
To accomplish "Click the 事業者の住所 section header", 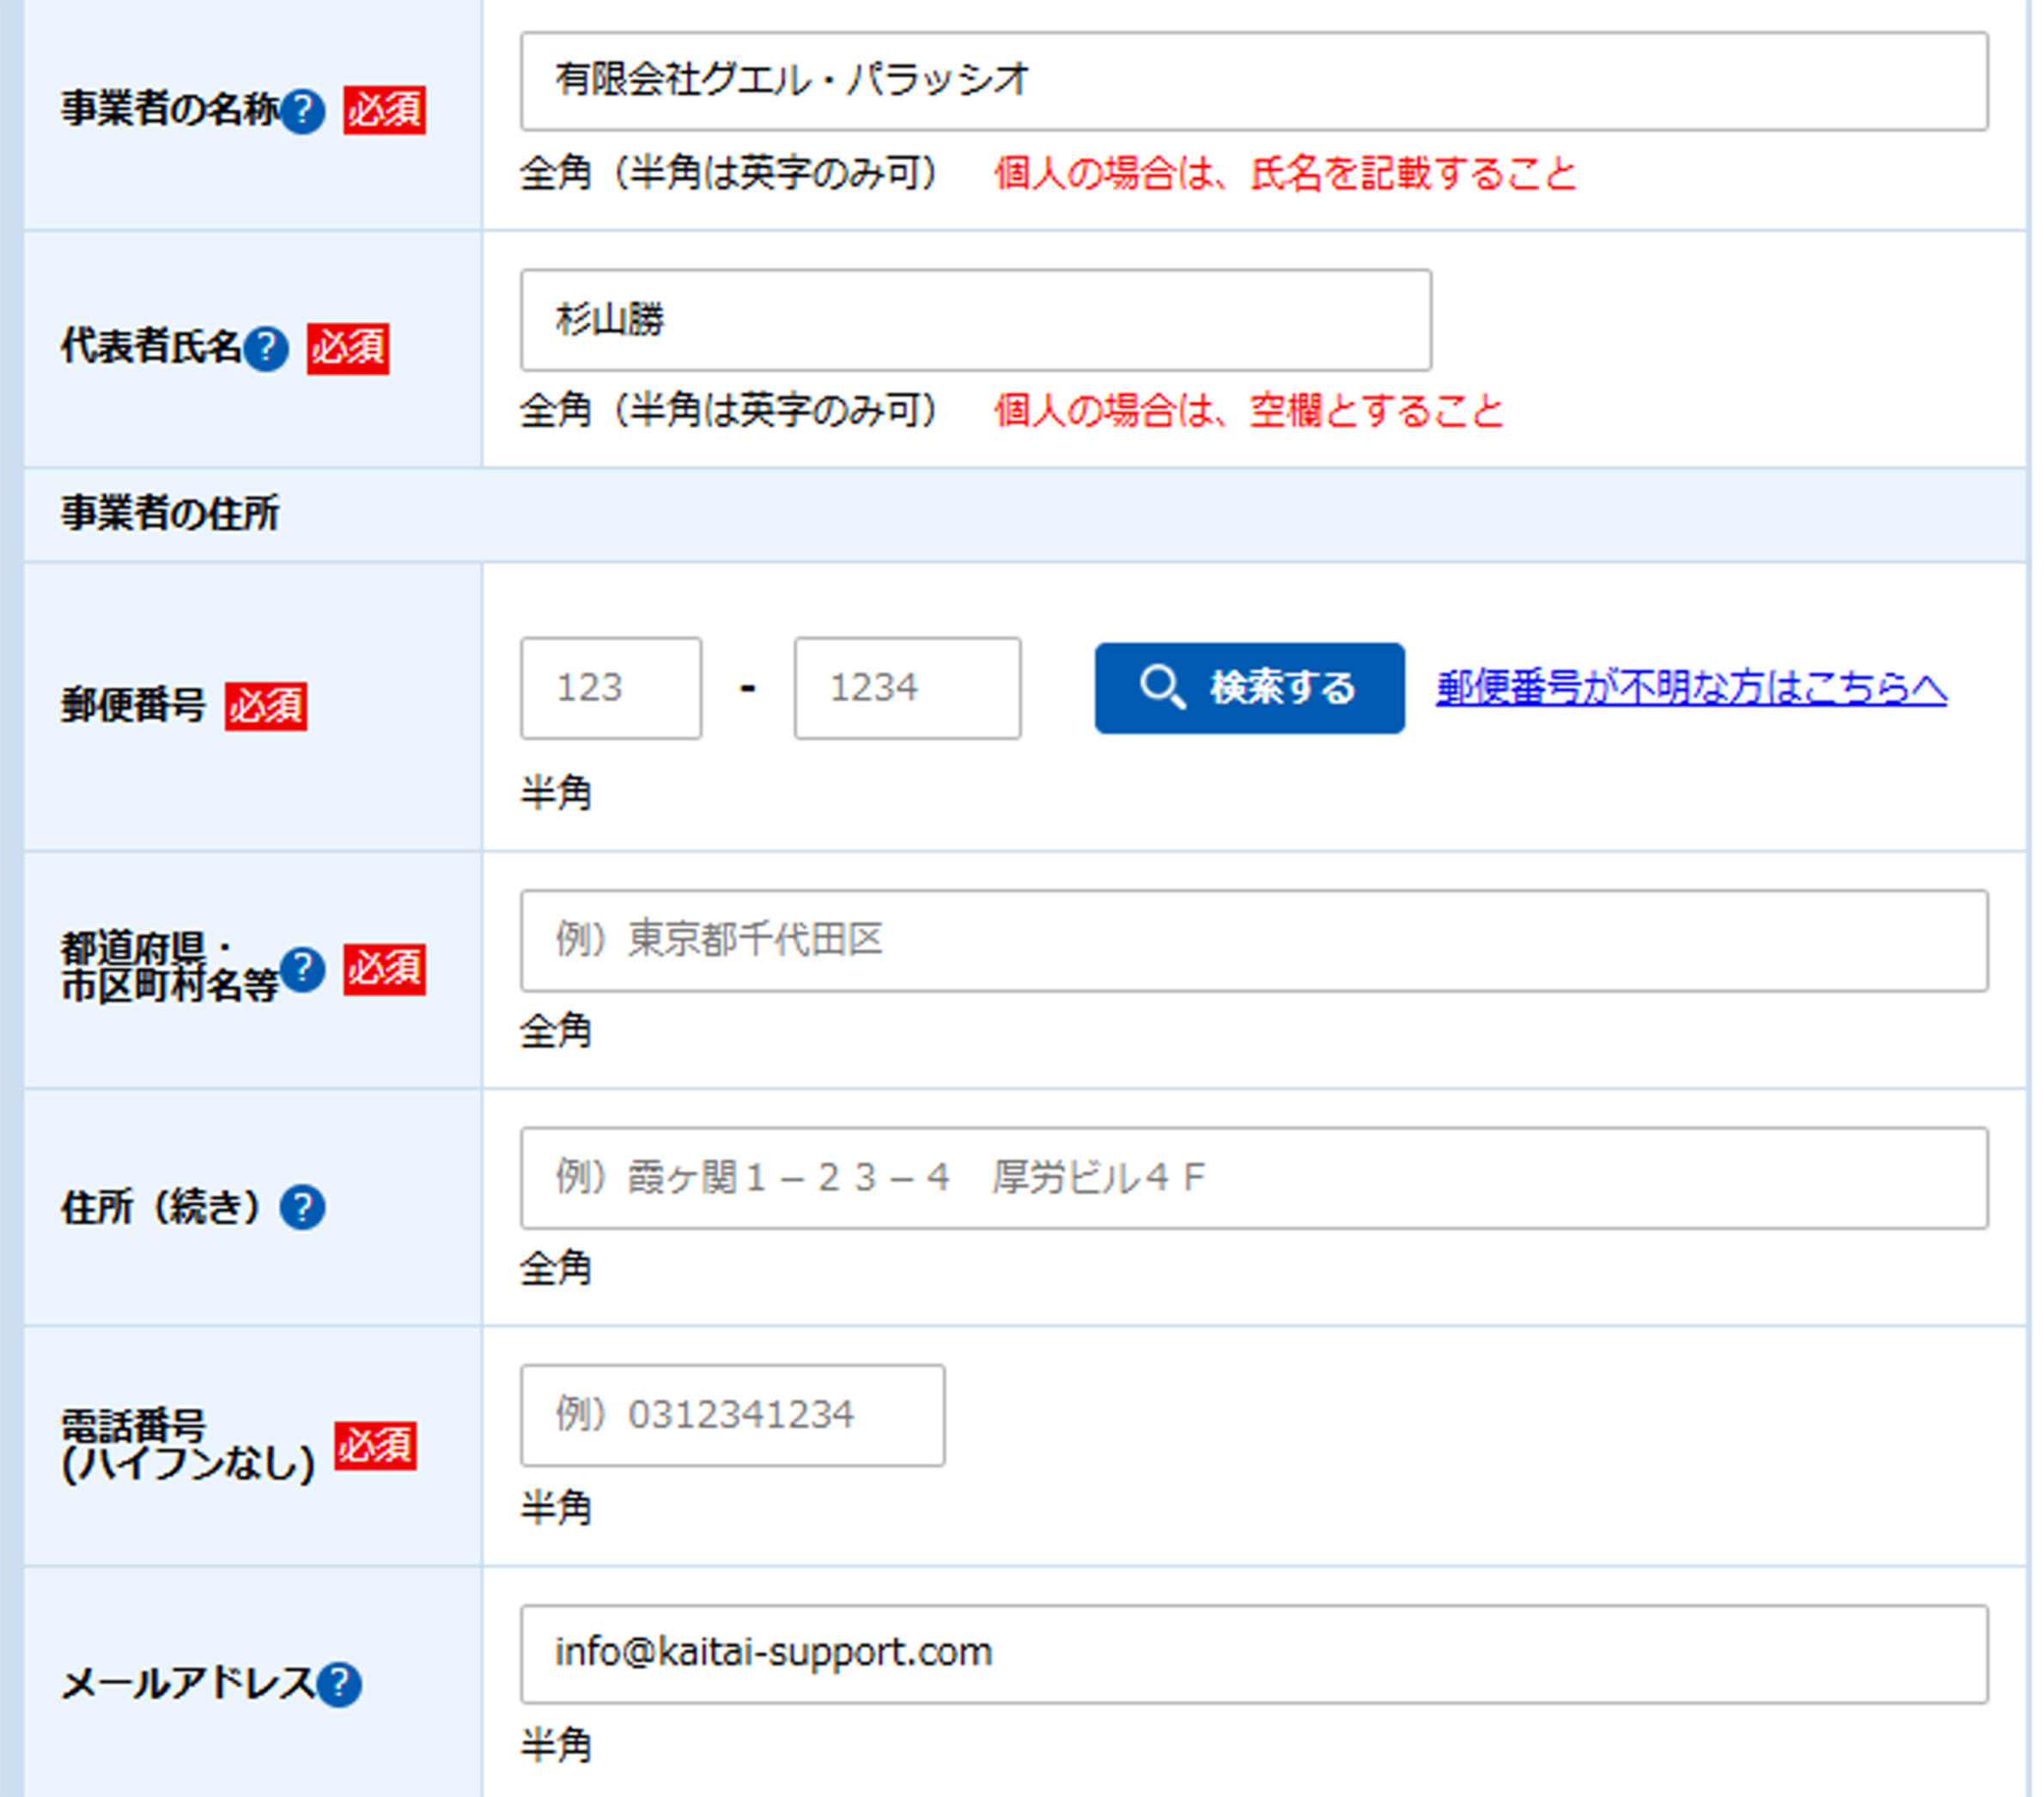I will click(x=170, y=514).
